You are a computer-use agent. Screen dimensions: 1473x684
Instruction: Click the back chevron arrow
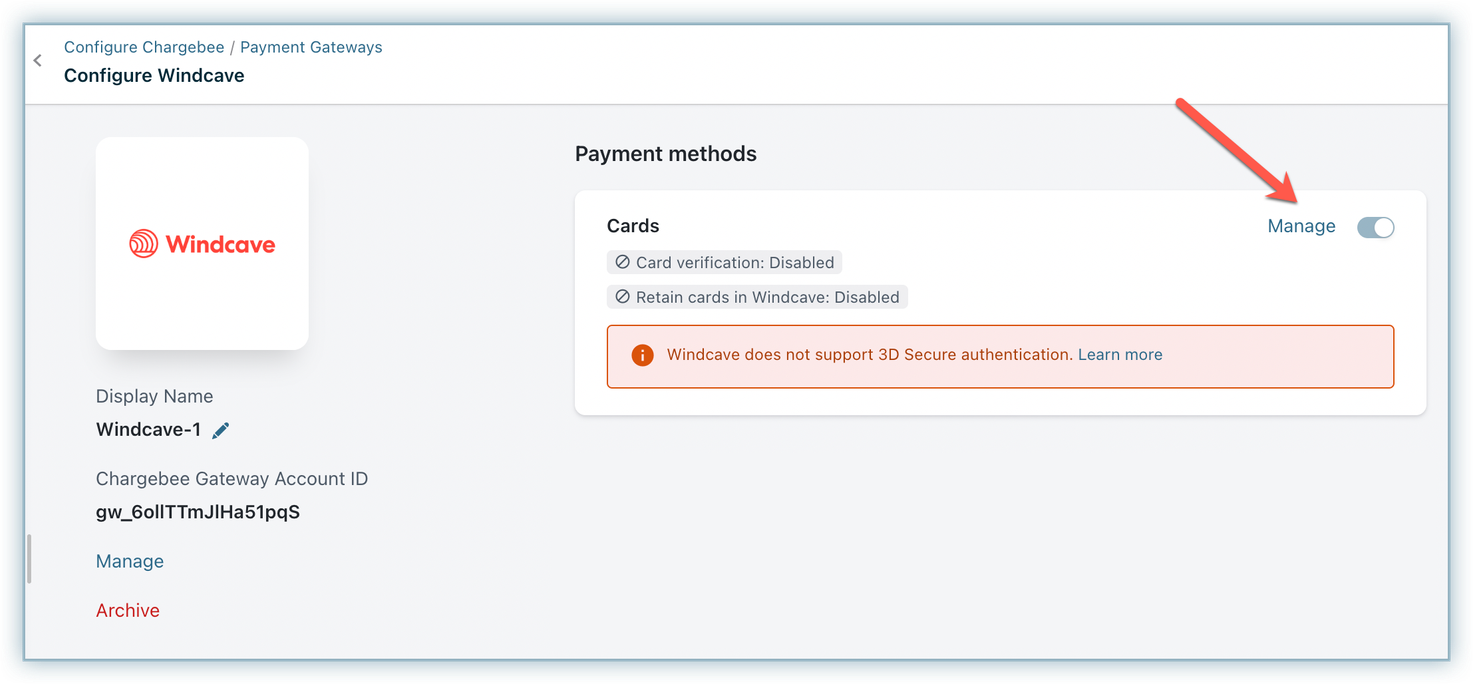click(38, 61)
